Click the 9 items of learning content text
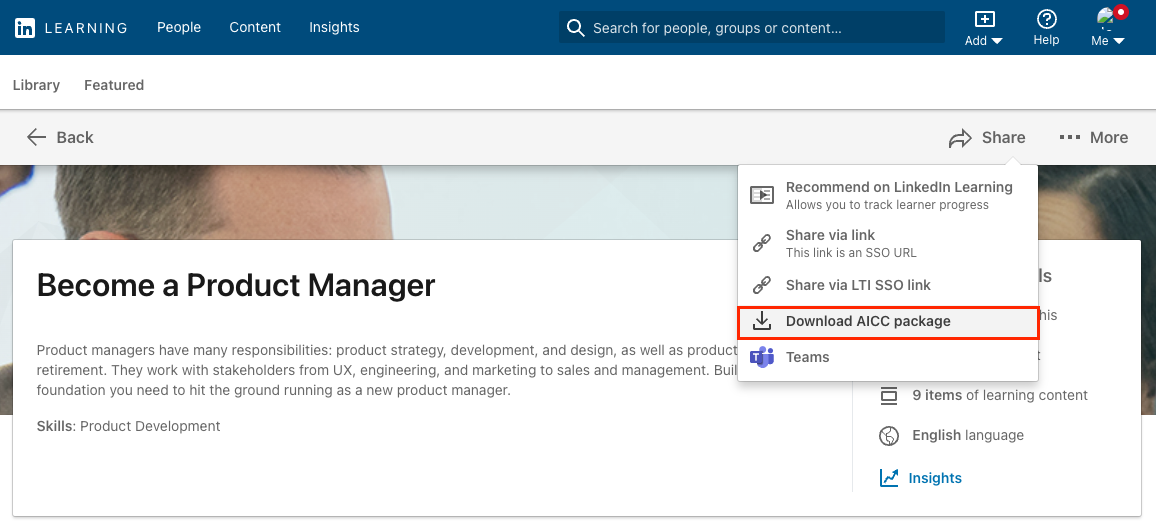Image resolution: width=1156 pixels, height=530 pixels. pyautogui.click(x=1000, y=395)
